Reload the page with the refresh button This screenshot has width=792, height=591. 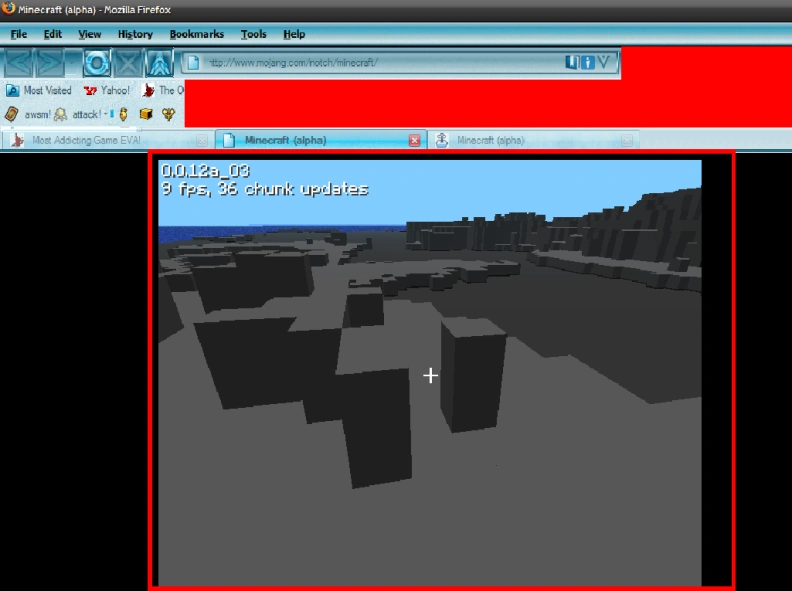click(96, 63)
